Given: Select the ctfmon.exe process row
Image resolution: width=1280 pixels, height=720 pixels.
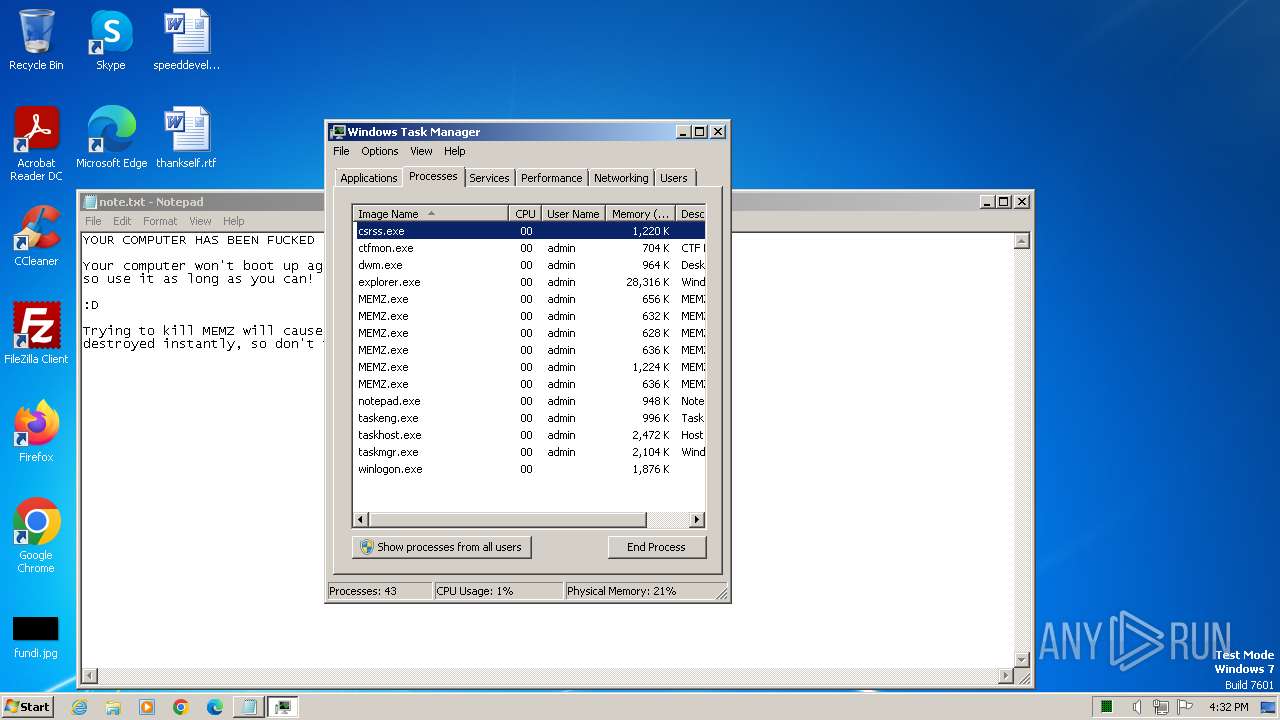Looking at the screenshot, I should point(530,248).
